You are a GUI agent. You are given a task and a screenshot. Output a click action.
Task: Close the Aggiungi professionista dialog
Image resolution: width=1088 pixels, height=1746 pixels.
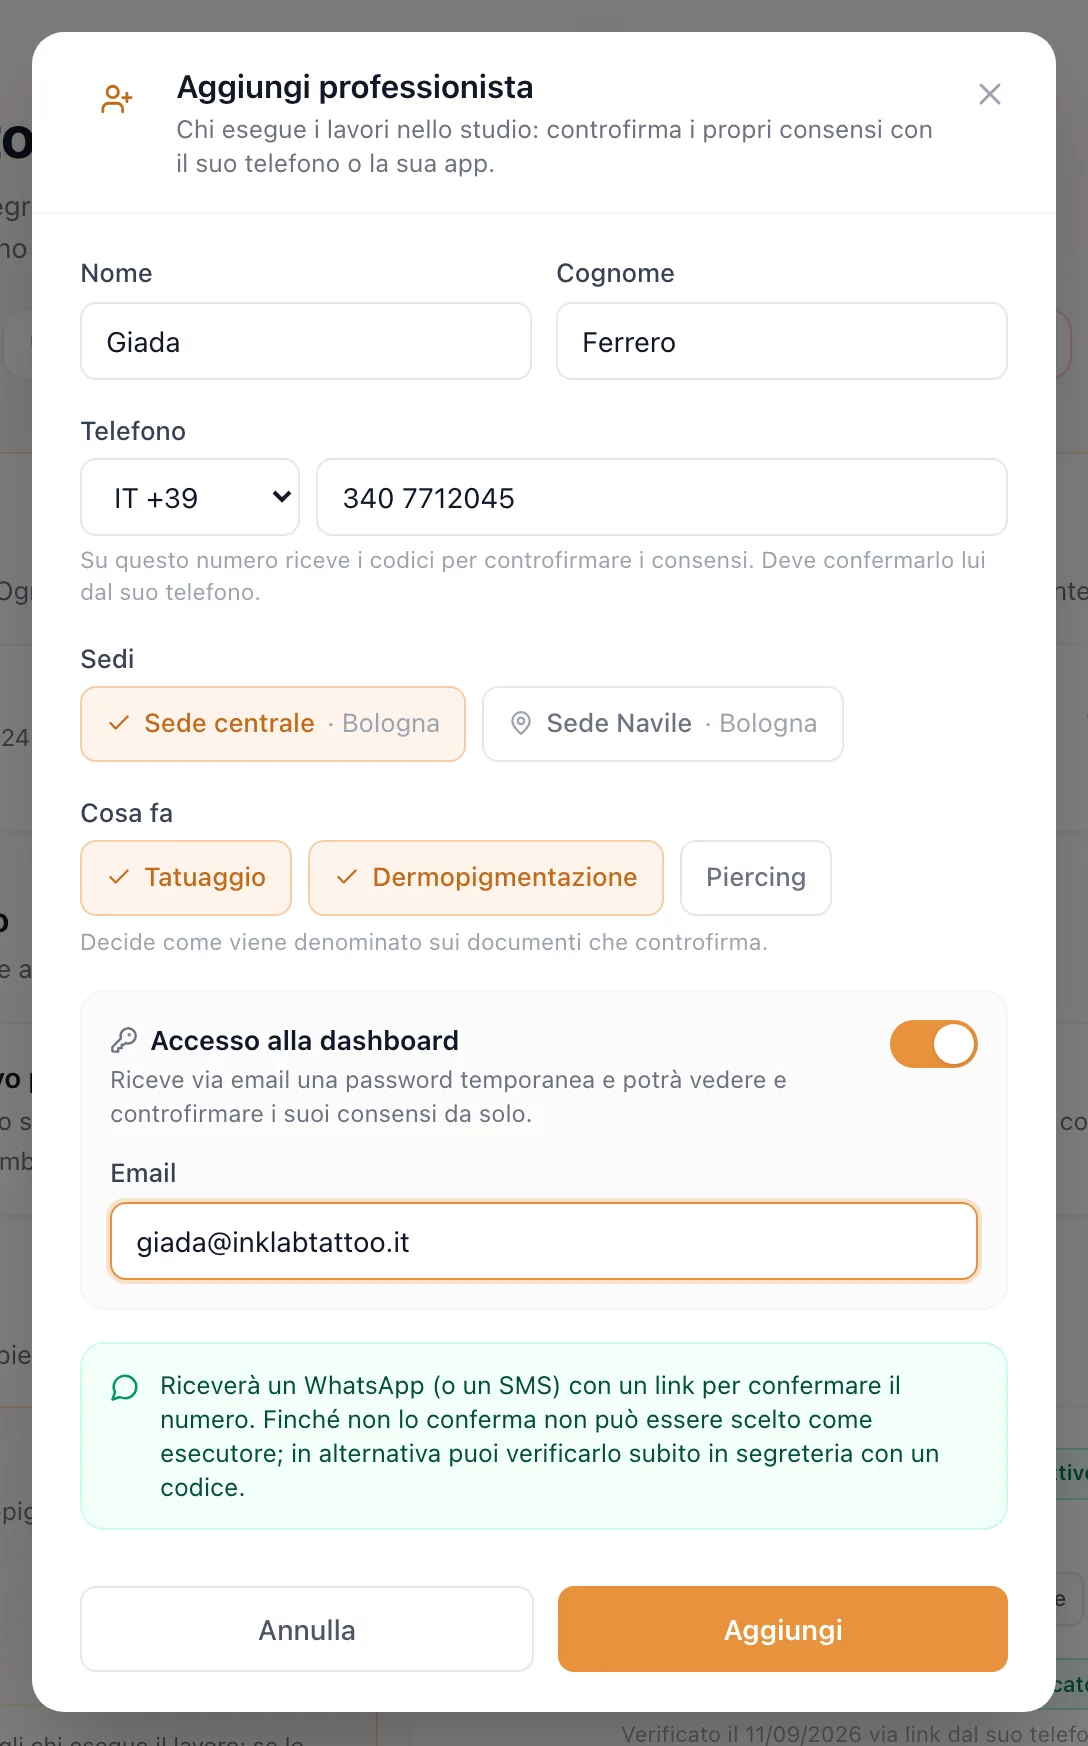tap(990, 94)
